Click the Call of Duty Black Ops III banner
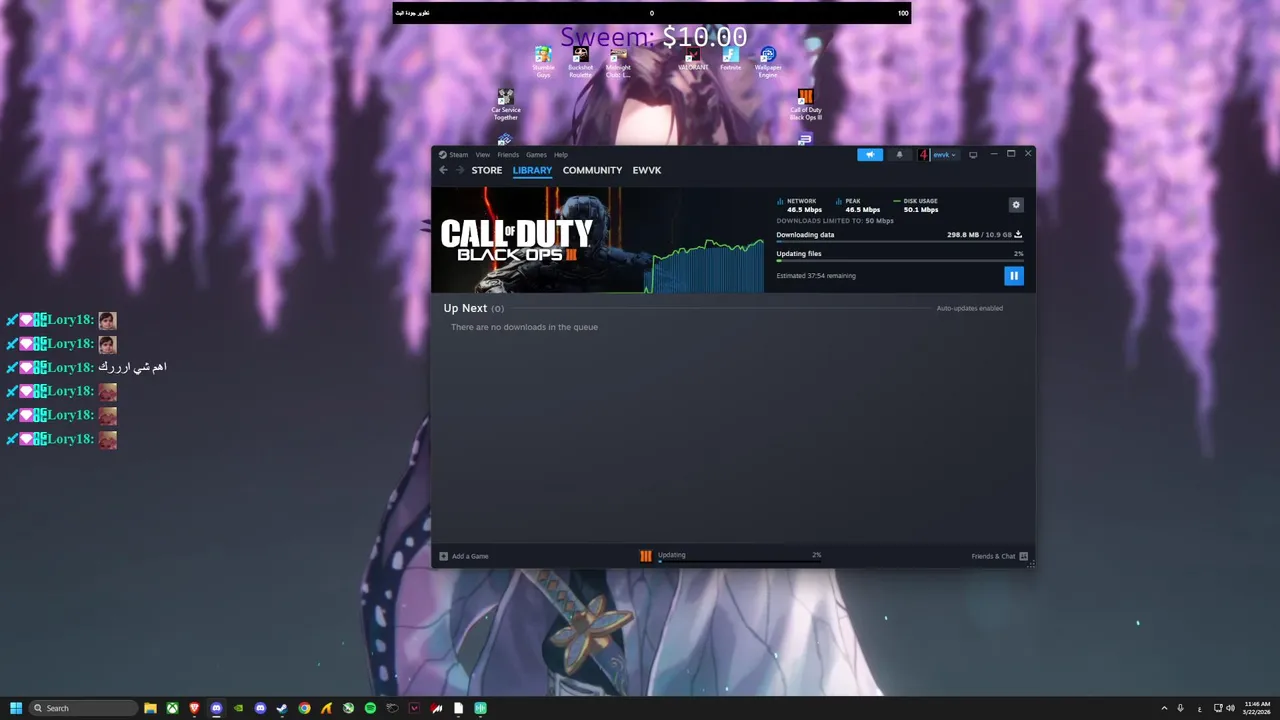The image size is (1280, 720). point(597,240)
